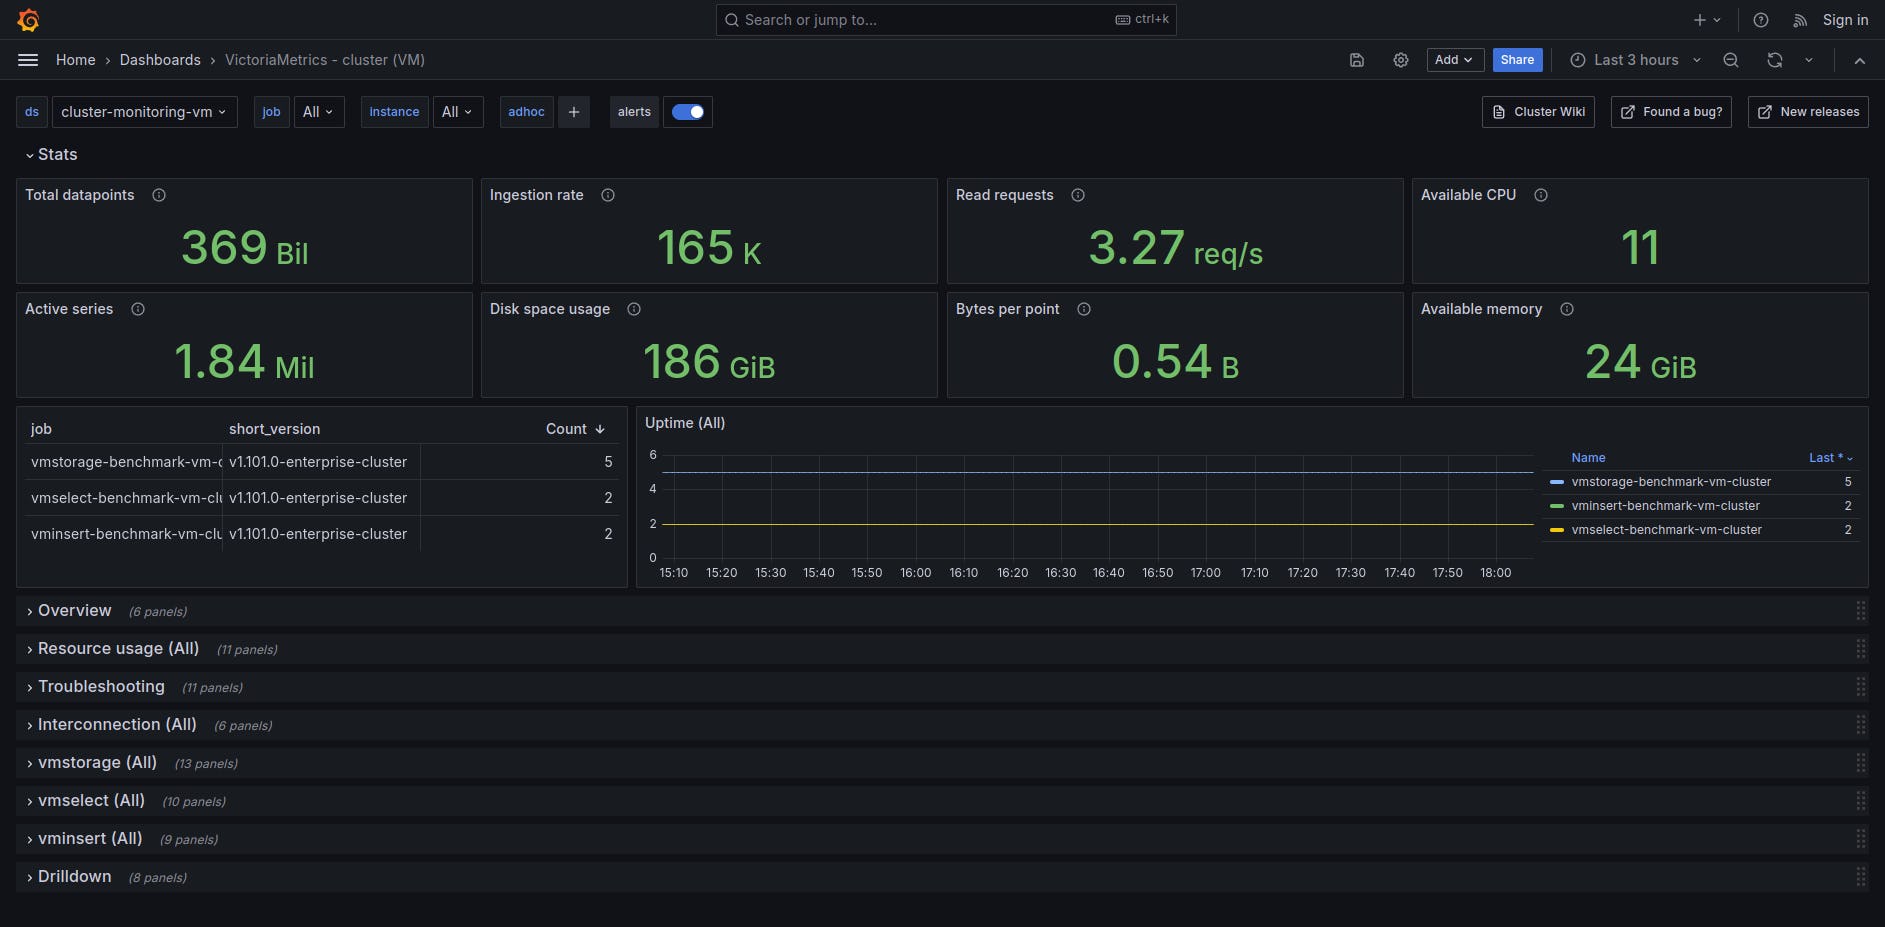1885x927 pixels.
Task: Click the save dashboard icon
Action: click(x=1356, y=60)
